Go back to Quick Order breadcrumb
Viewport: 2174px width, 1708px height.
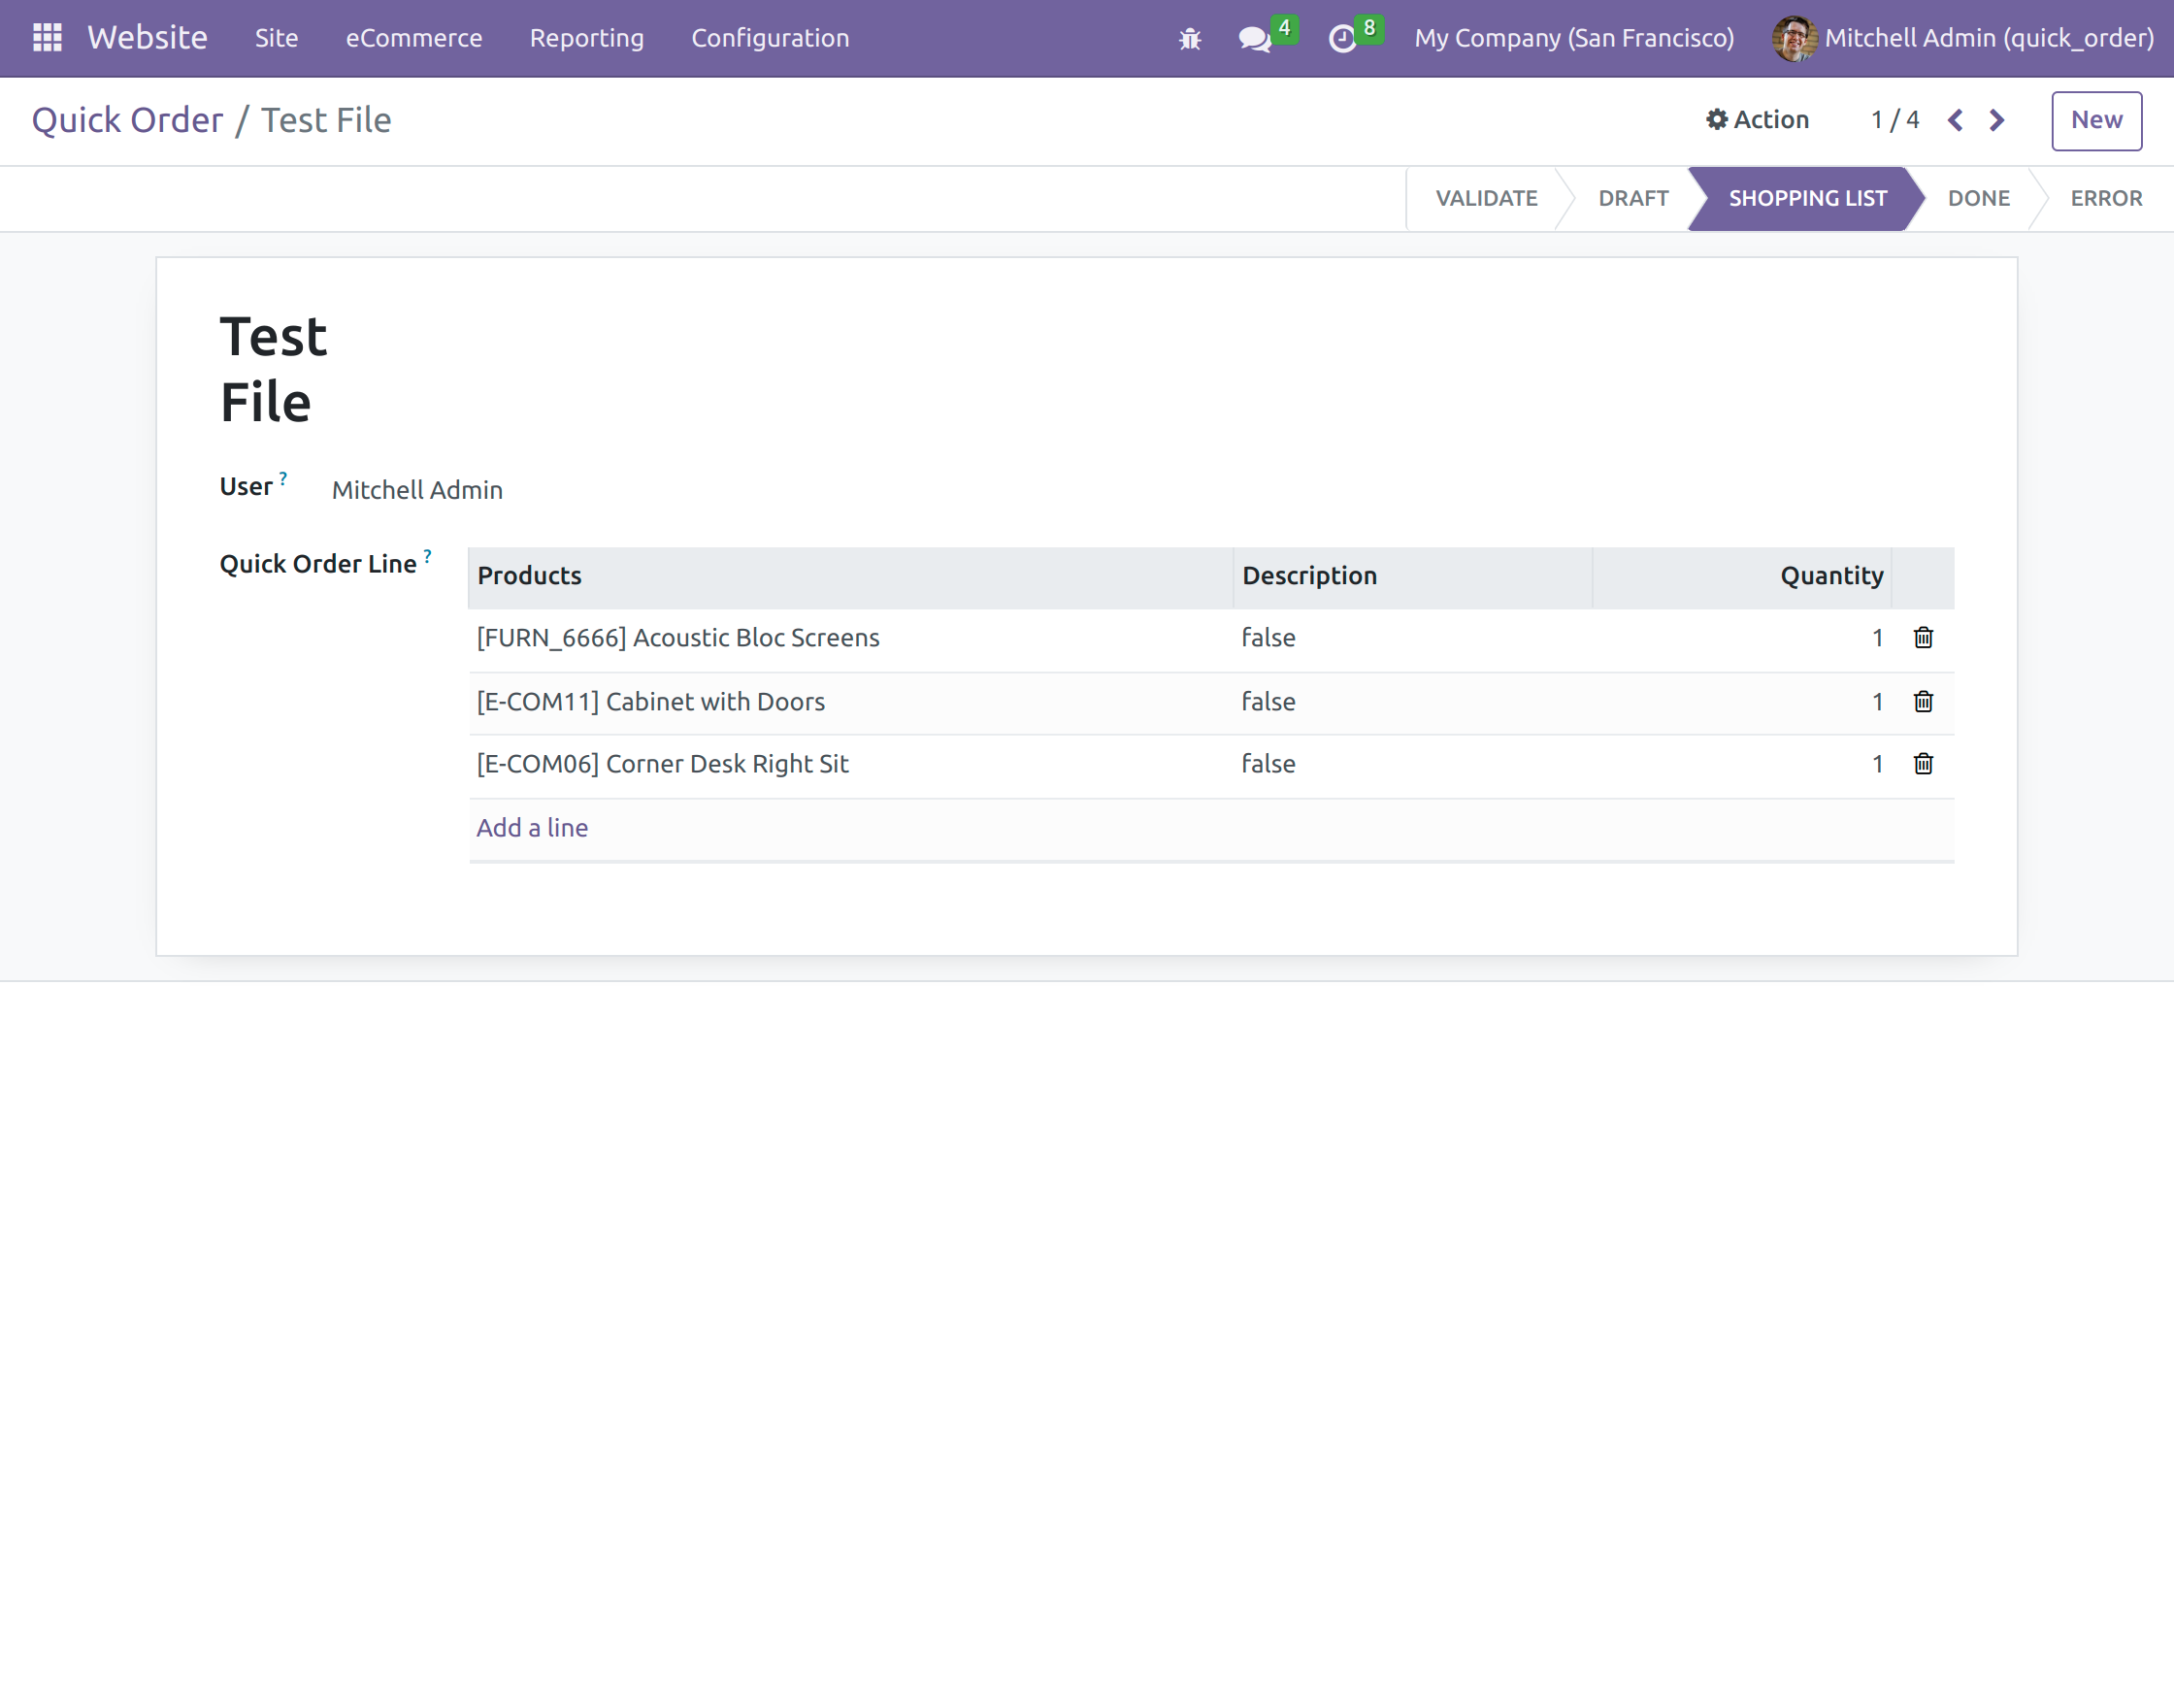127,120
